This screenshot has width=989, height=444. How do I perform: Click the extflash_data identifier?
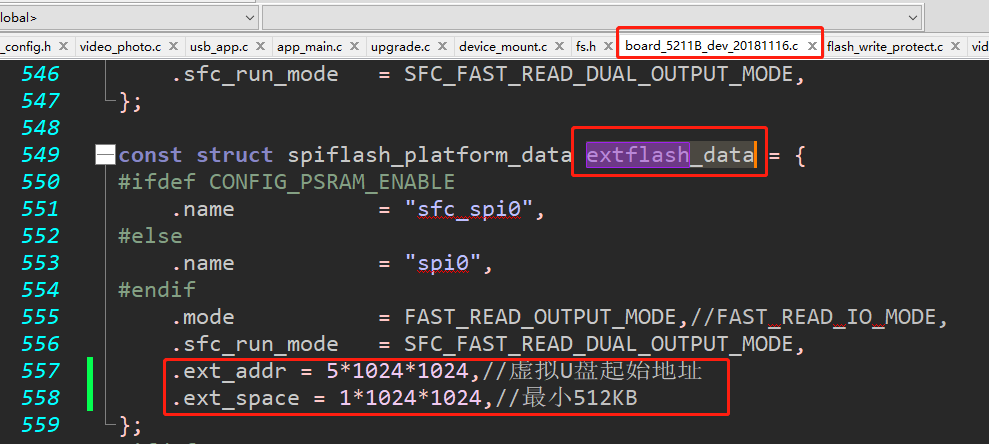670,155
